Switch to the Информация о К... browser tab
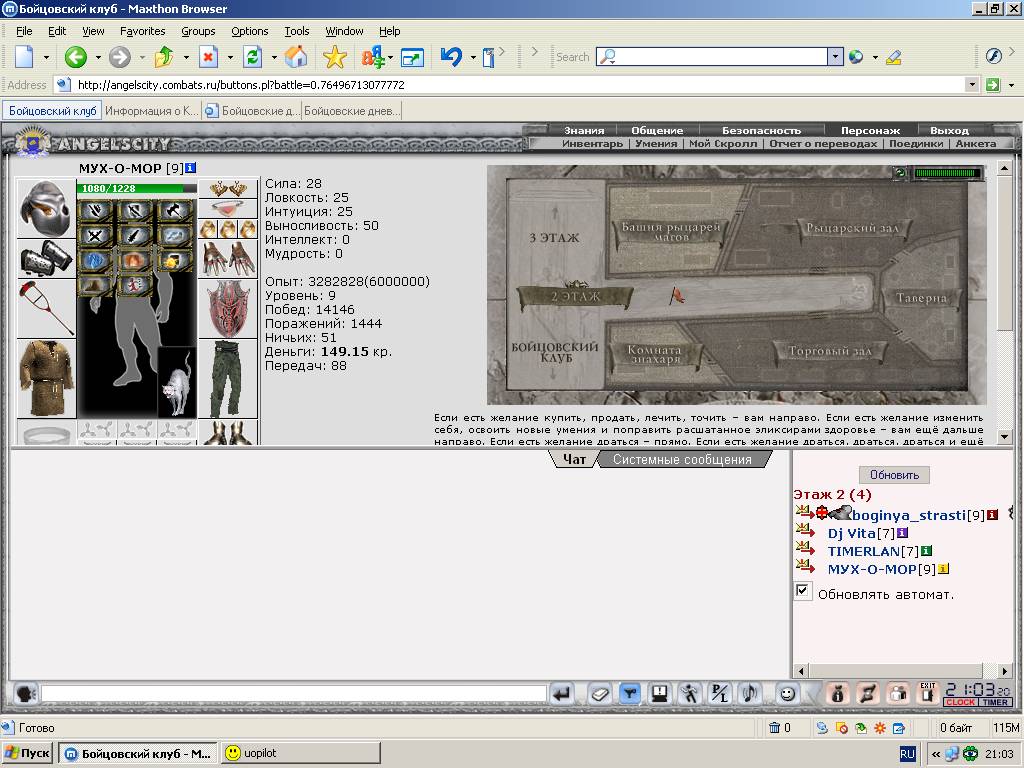Image resolution: width=1024 pixels, height=768 pixels. 152,111
